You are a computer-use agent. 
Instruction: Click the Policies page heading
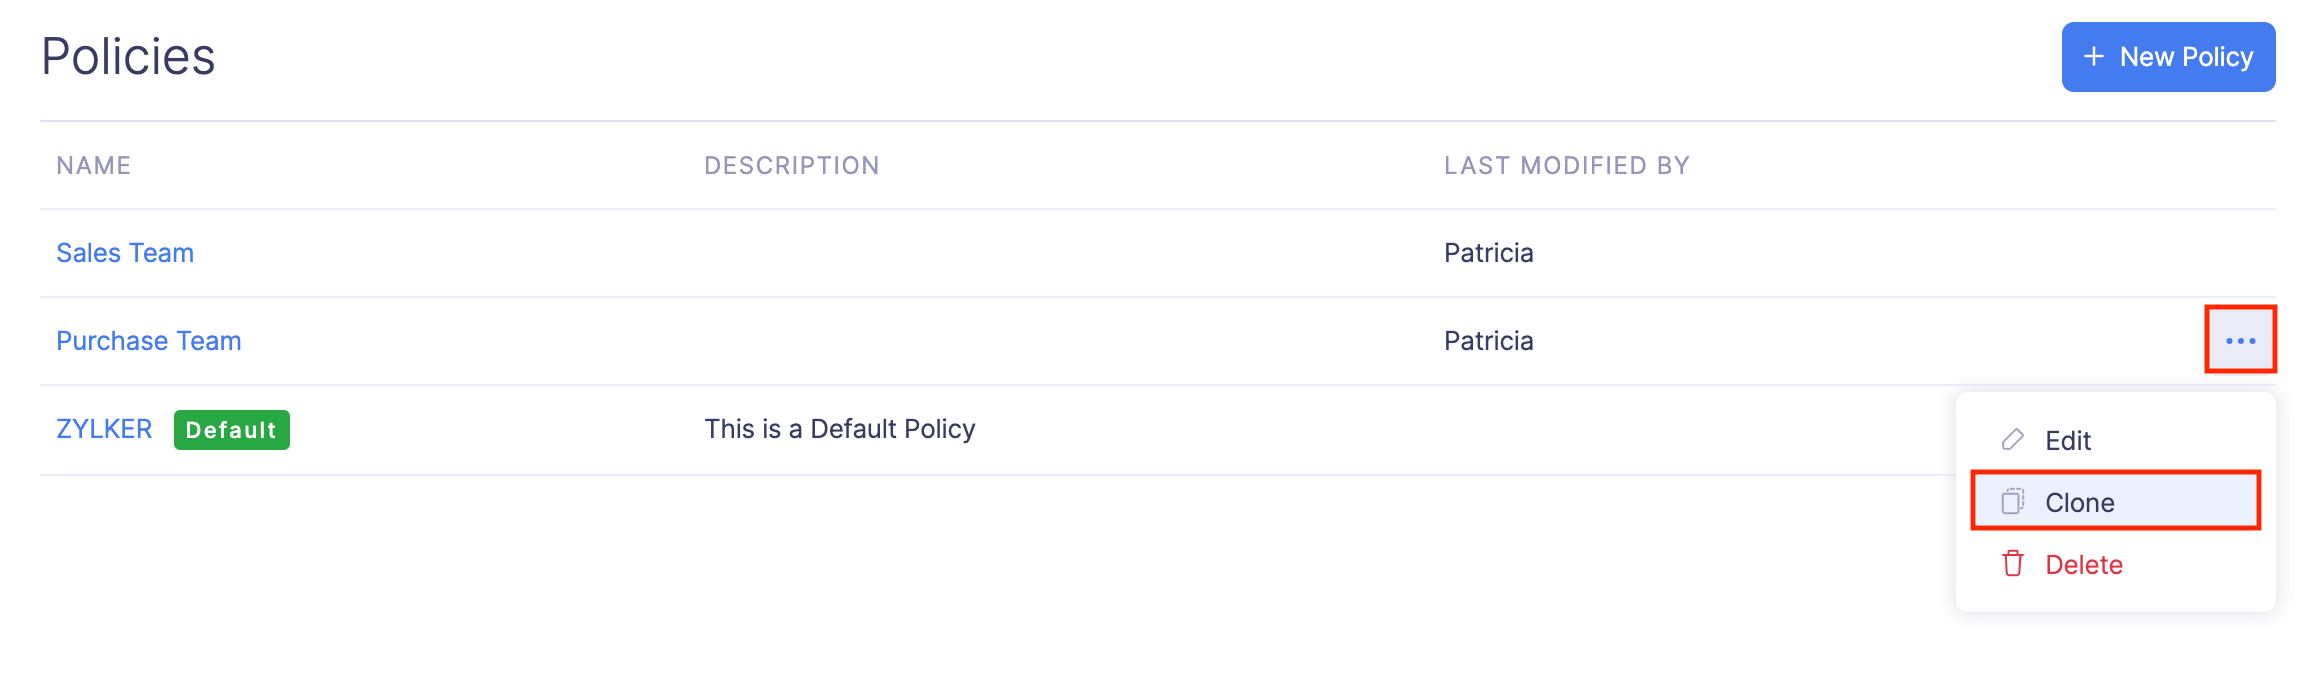coord(128,57)
